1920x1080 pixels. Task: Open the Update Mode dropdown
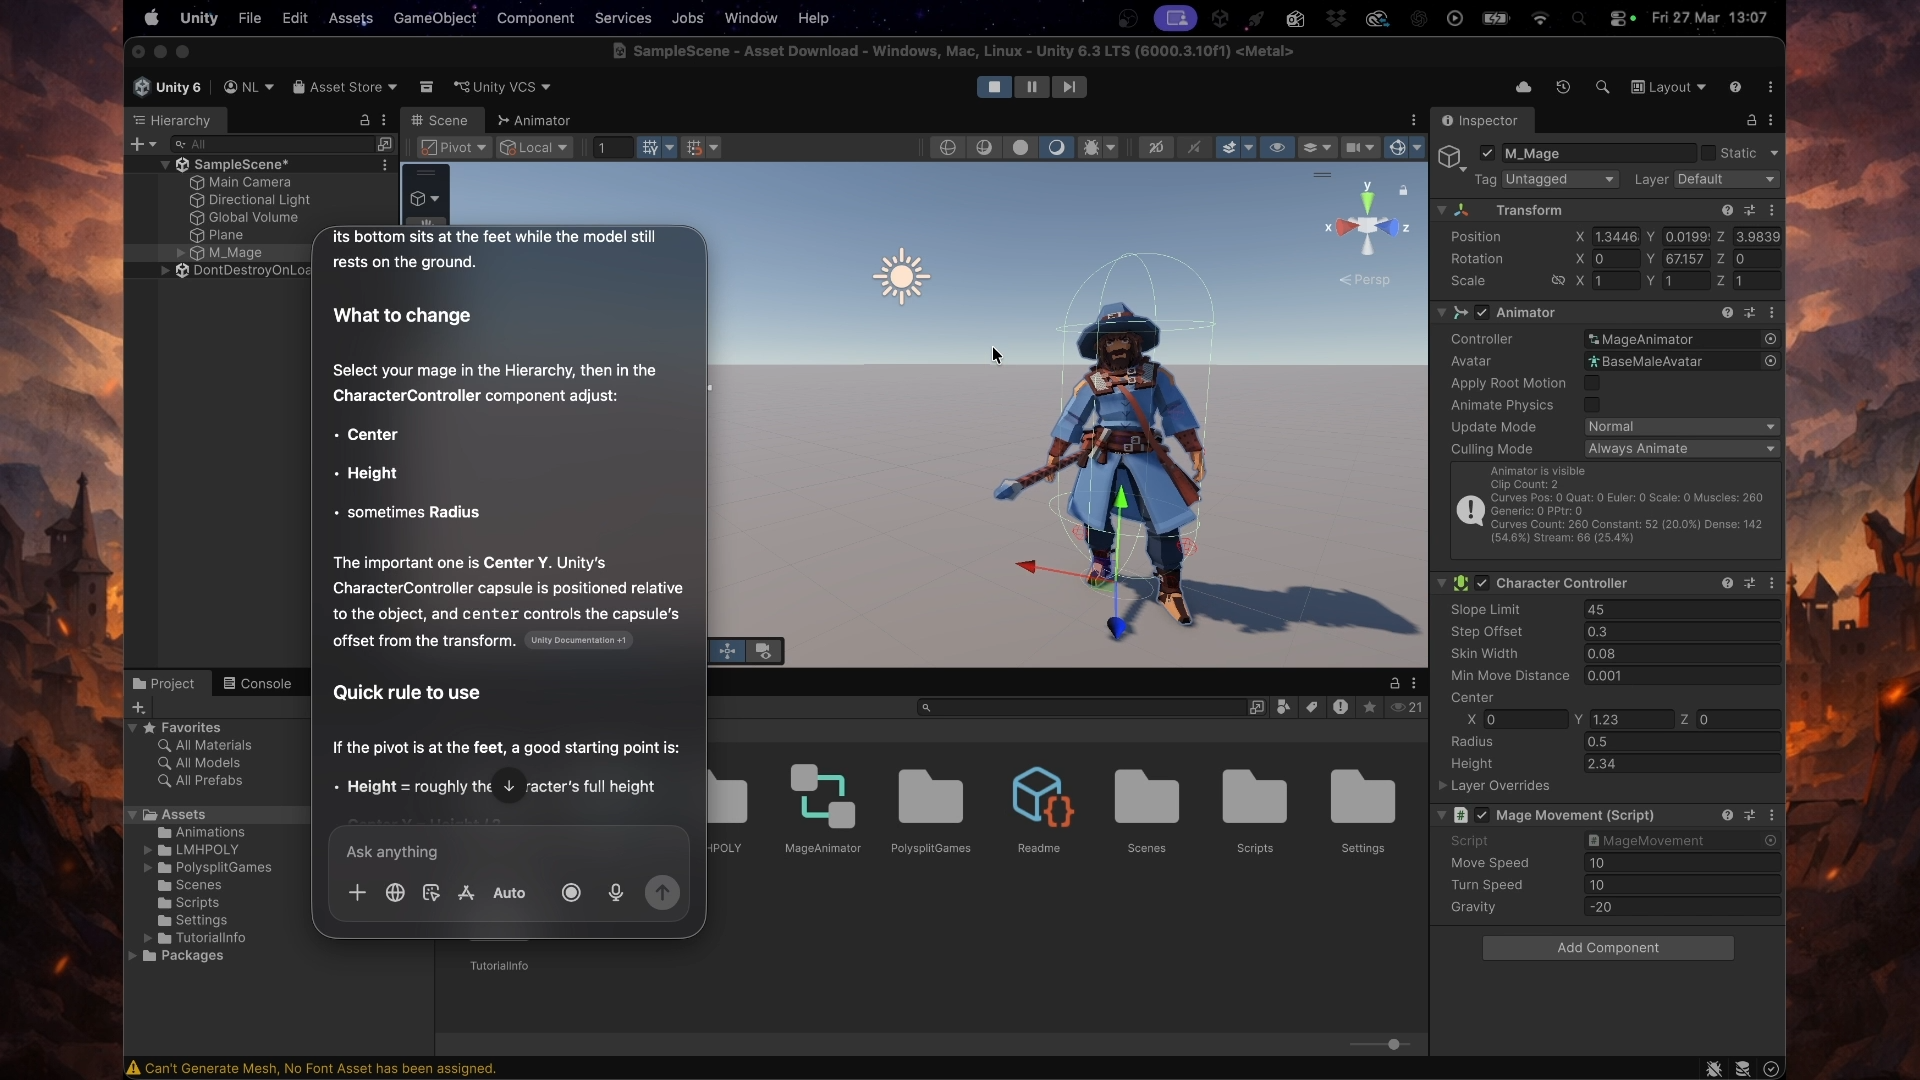pyautogui.click(x=1682, y=427)
